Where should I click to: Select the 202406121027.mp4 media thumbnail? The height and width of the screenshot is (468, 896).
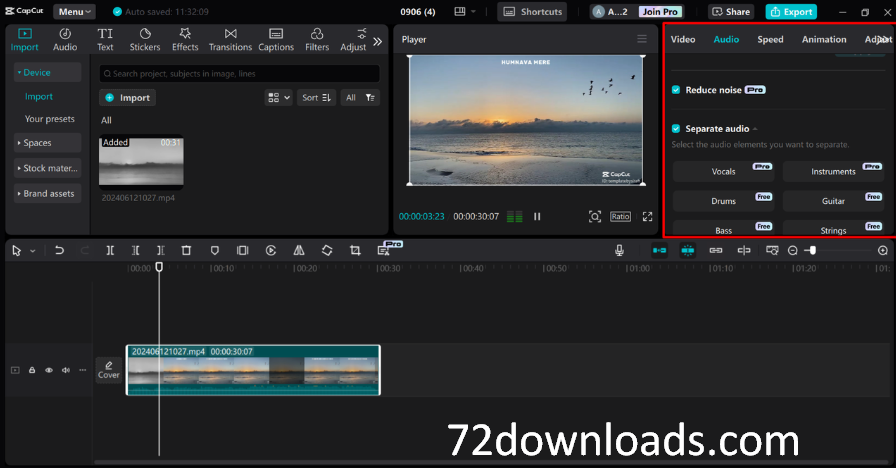[141, 162]
